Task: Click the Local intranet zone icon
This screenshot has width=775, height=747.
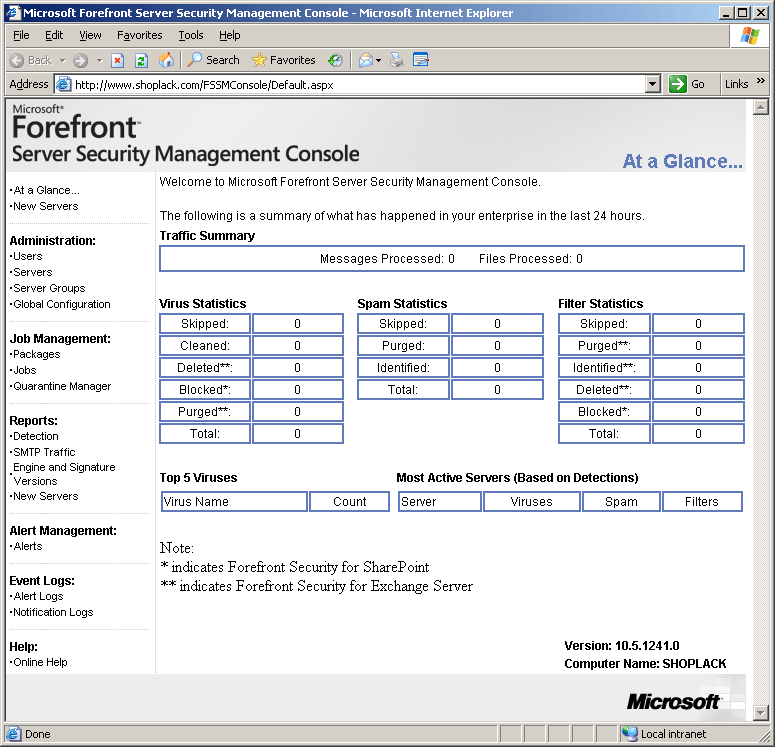Action: tap(629, 734)
